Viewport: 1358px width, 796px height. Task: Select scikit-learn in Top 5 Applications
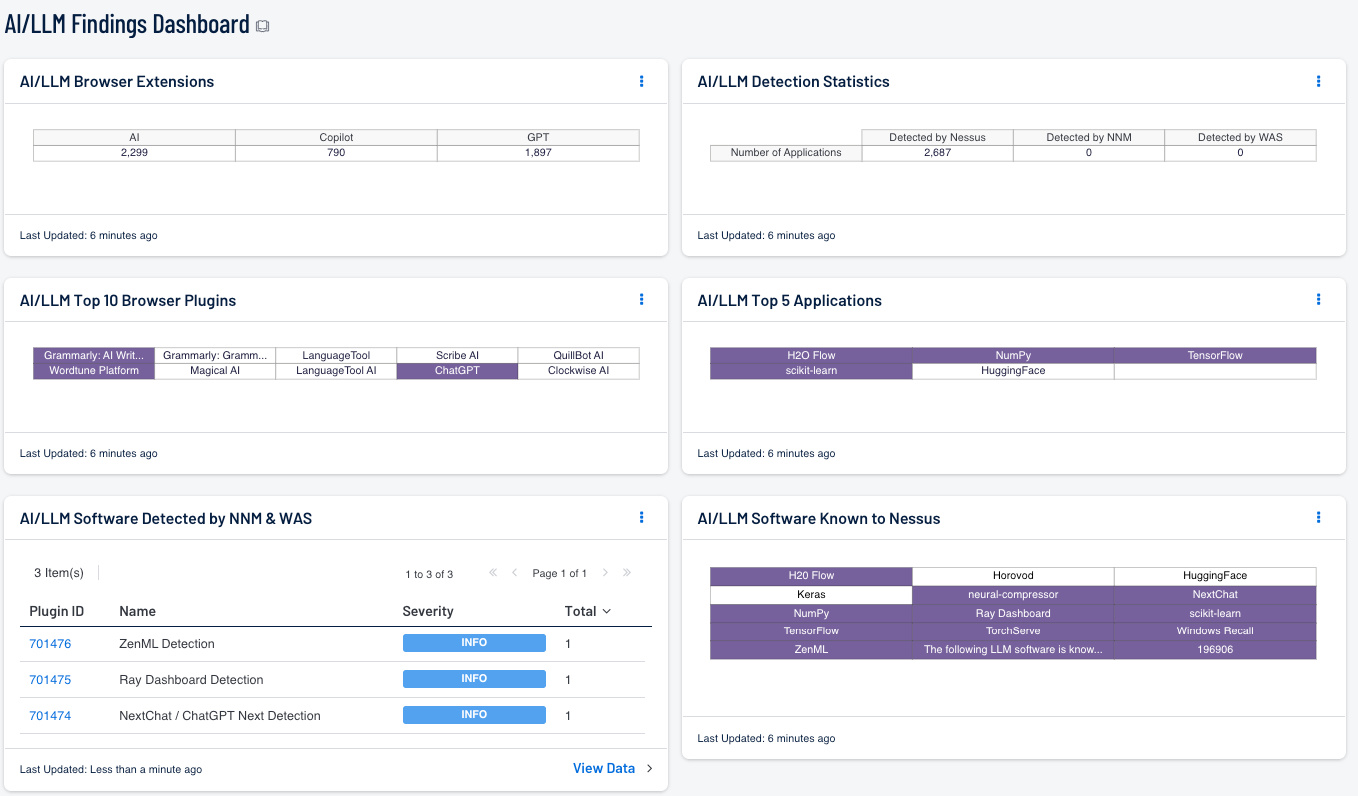[x=811, y=371]
